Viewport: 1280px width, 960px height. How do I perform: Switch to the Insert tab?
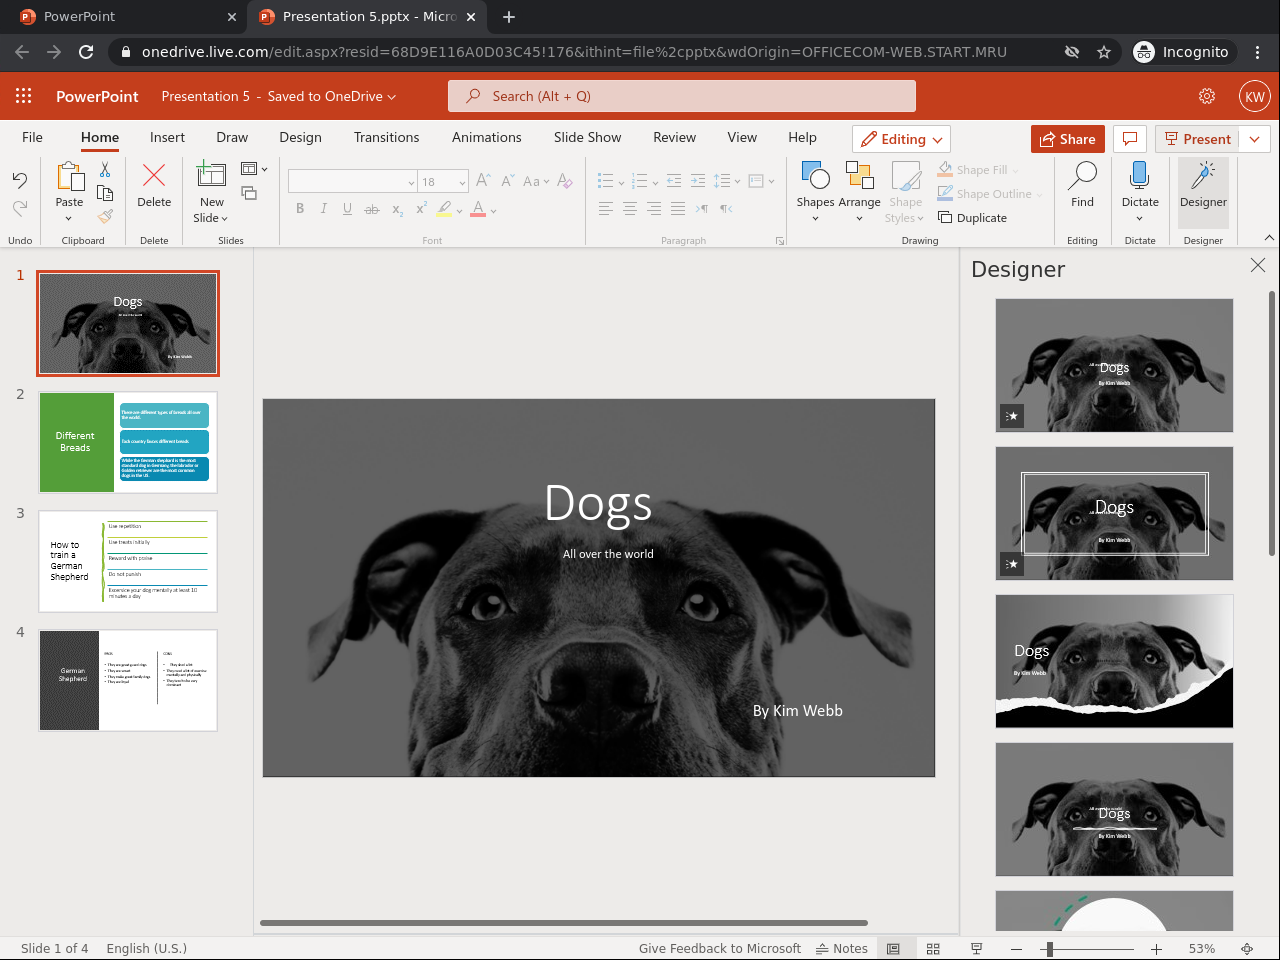tap(167, 137)
